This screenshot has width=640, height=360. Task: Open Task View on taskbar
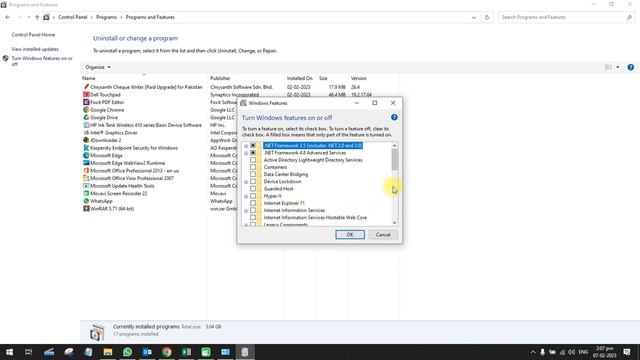click(29, 352)
